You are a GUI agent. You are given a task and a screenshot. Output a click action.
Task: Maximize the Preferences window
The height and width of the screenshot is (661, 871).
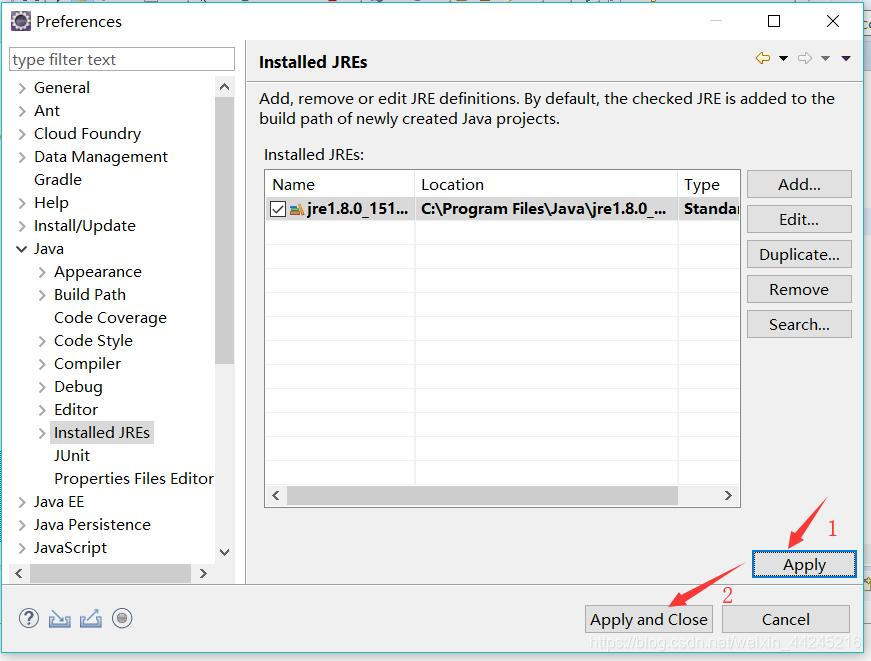[x=774, y=21]
